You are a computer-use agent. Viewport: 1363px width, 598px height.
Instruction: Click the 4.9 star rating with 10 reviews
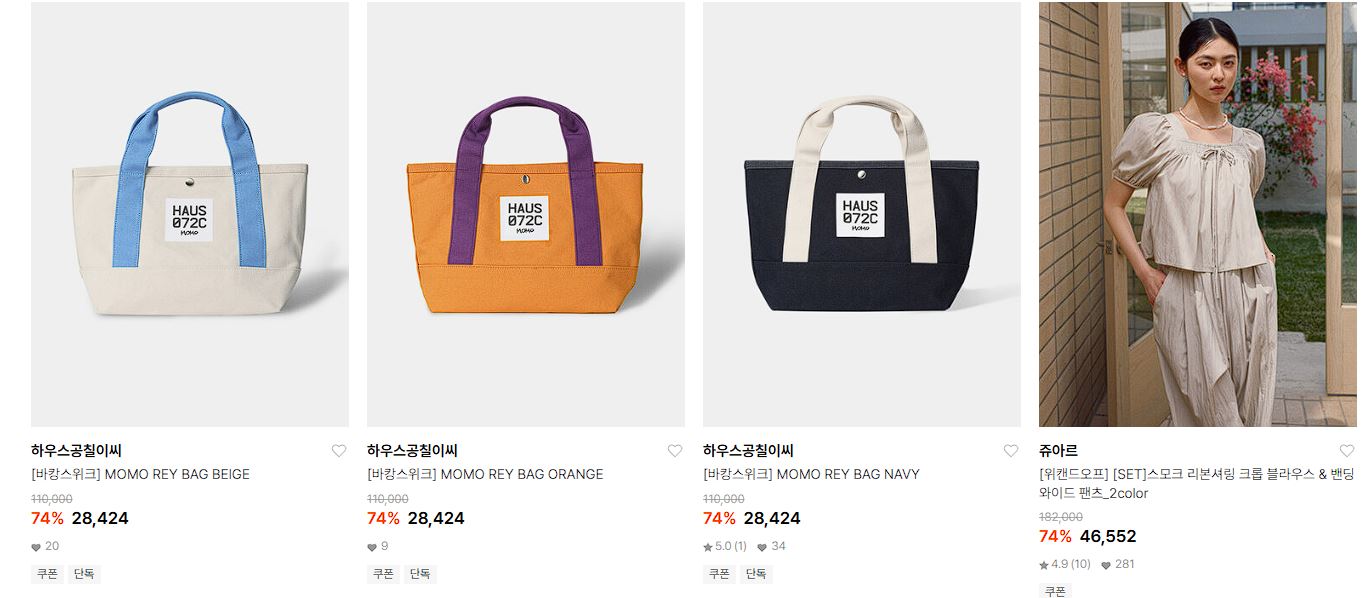point(1065,564)
